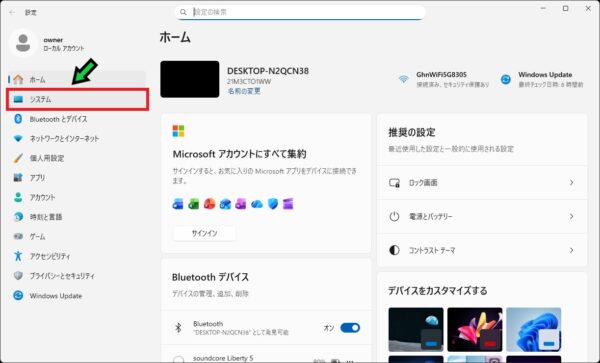This screenshot has width=600, height=363.
Task: Click the personalization paintbrush icon
Action: (x=18, y=158)
